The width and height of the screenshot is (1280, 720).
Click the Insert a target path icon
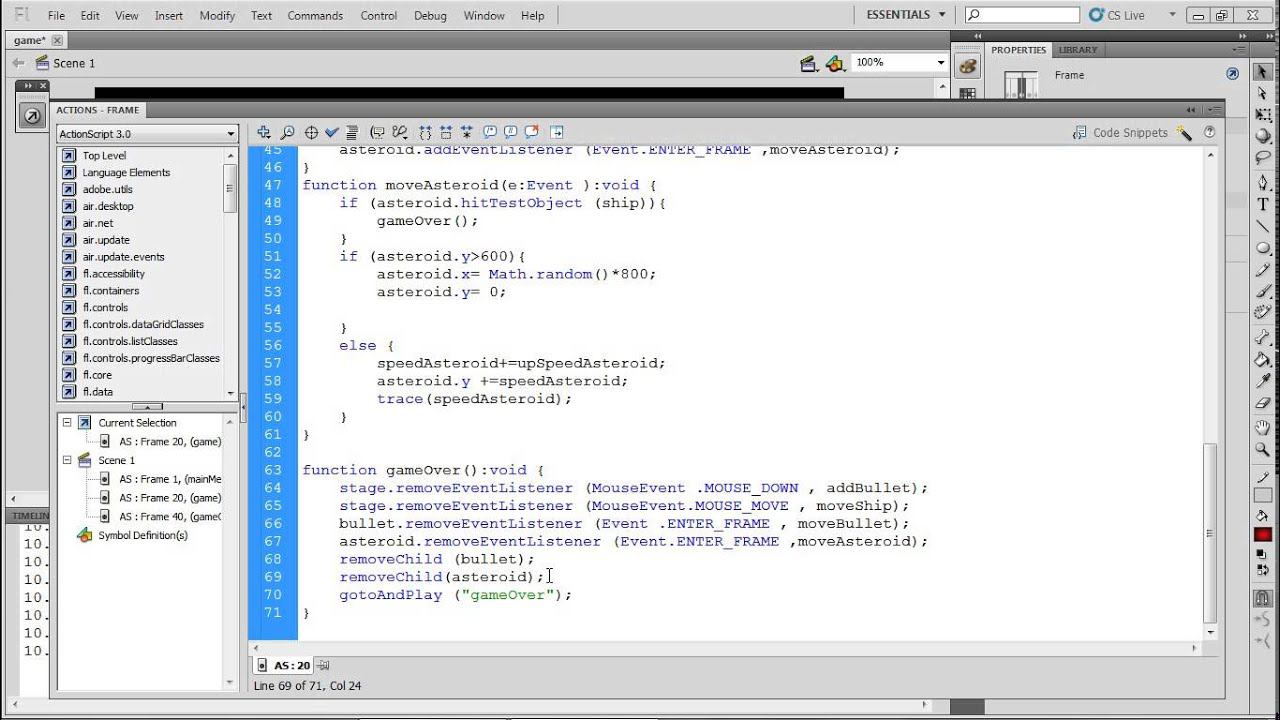click(x=311, y=132)
